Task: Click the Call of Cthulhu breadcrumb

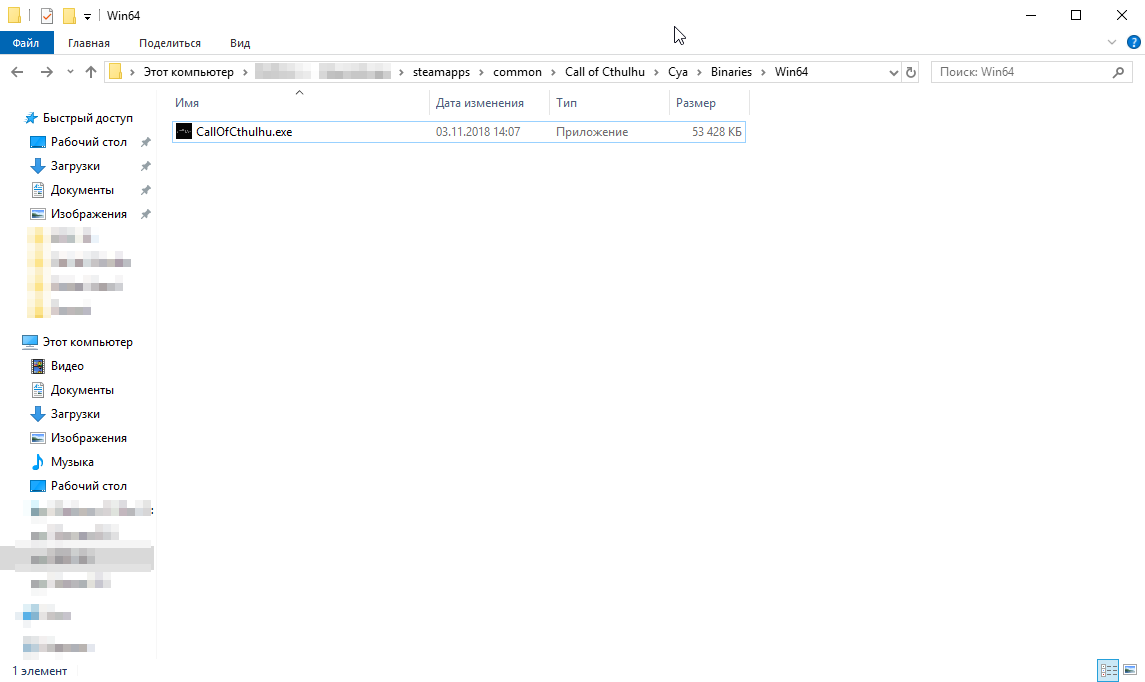Action: tap(605, 72)
